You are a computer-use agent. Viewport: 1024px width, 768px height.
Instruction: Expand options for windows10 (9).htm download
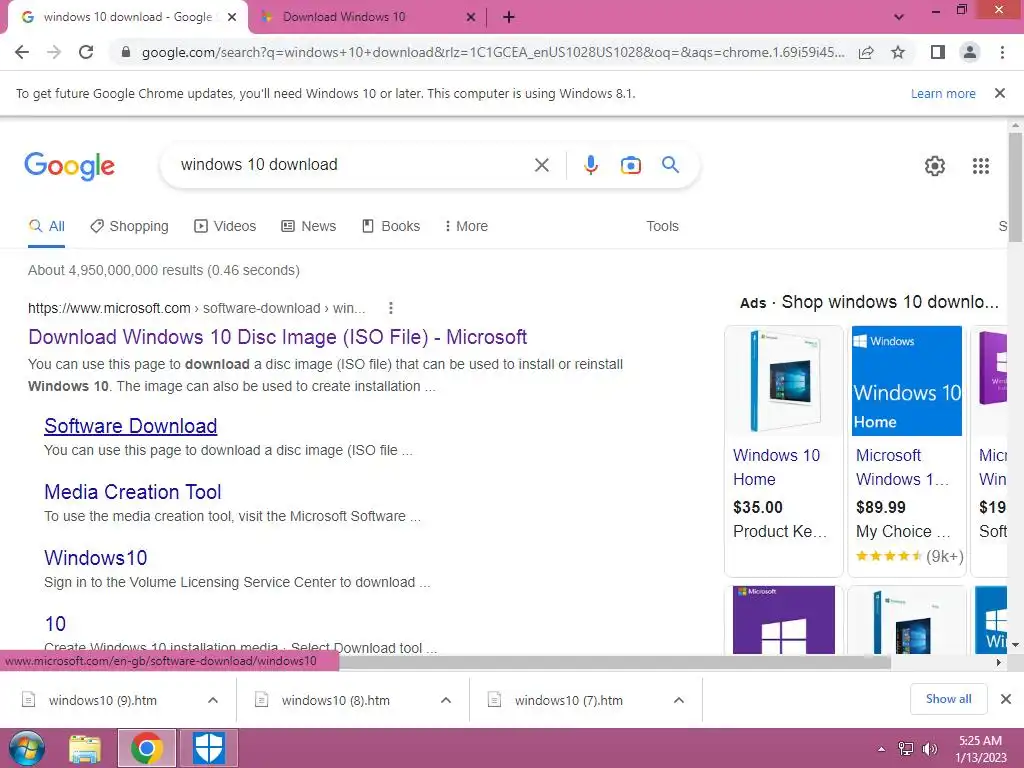tap(213, 700)
